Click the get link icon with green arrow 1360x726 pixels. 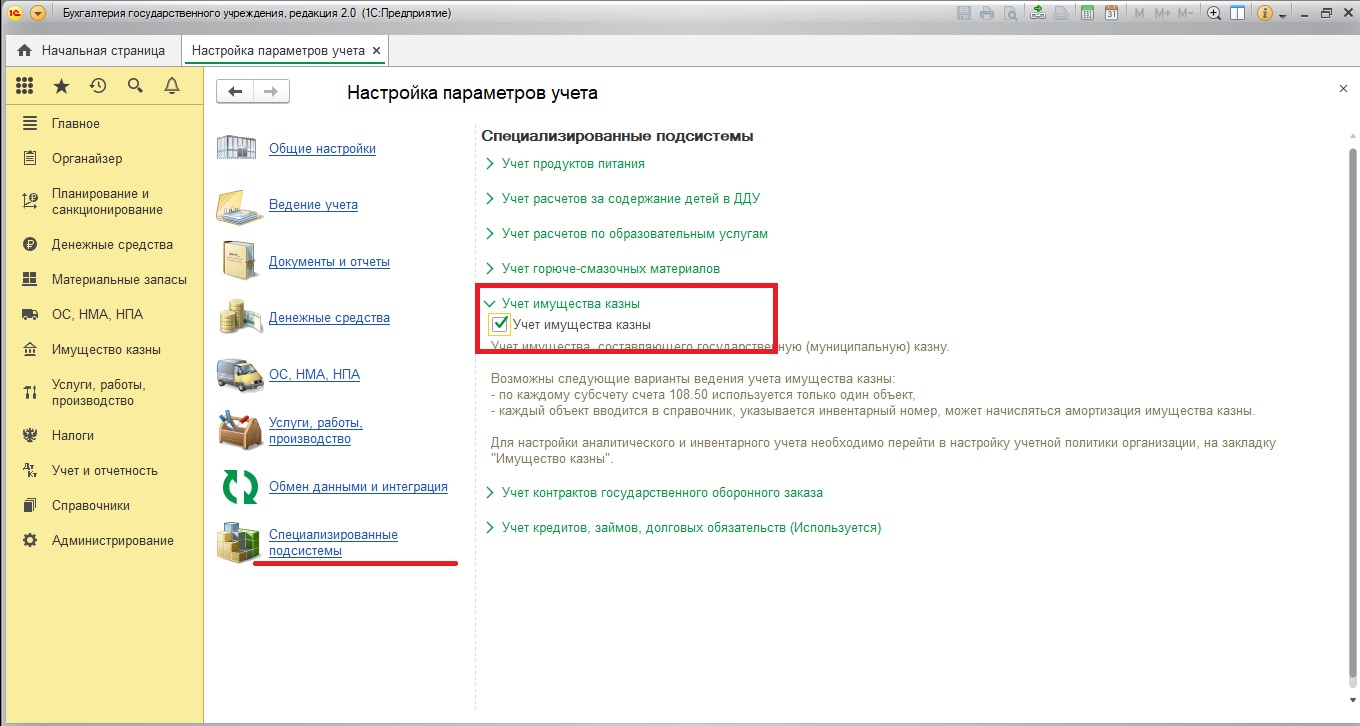[x=1038, y=14]
